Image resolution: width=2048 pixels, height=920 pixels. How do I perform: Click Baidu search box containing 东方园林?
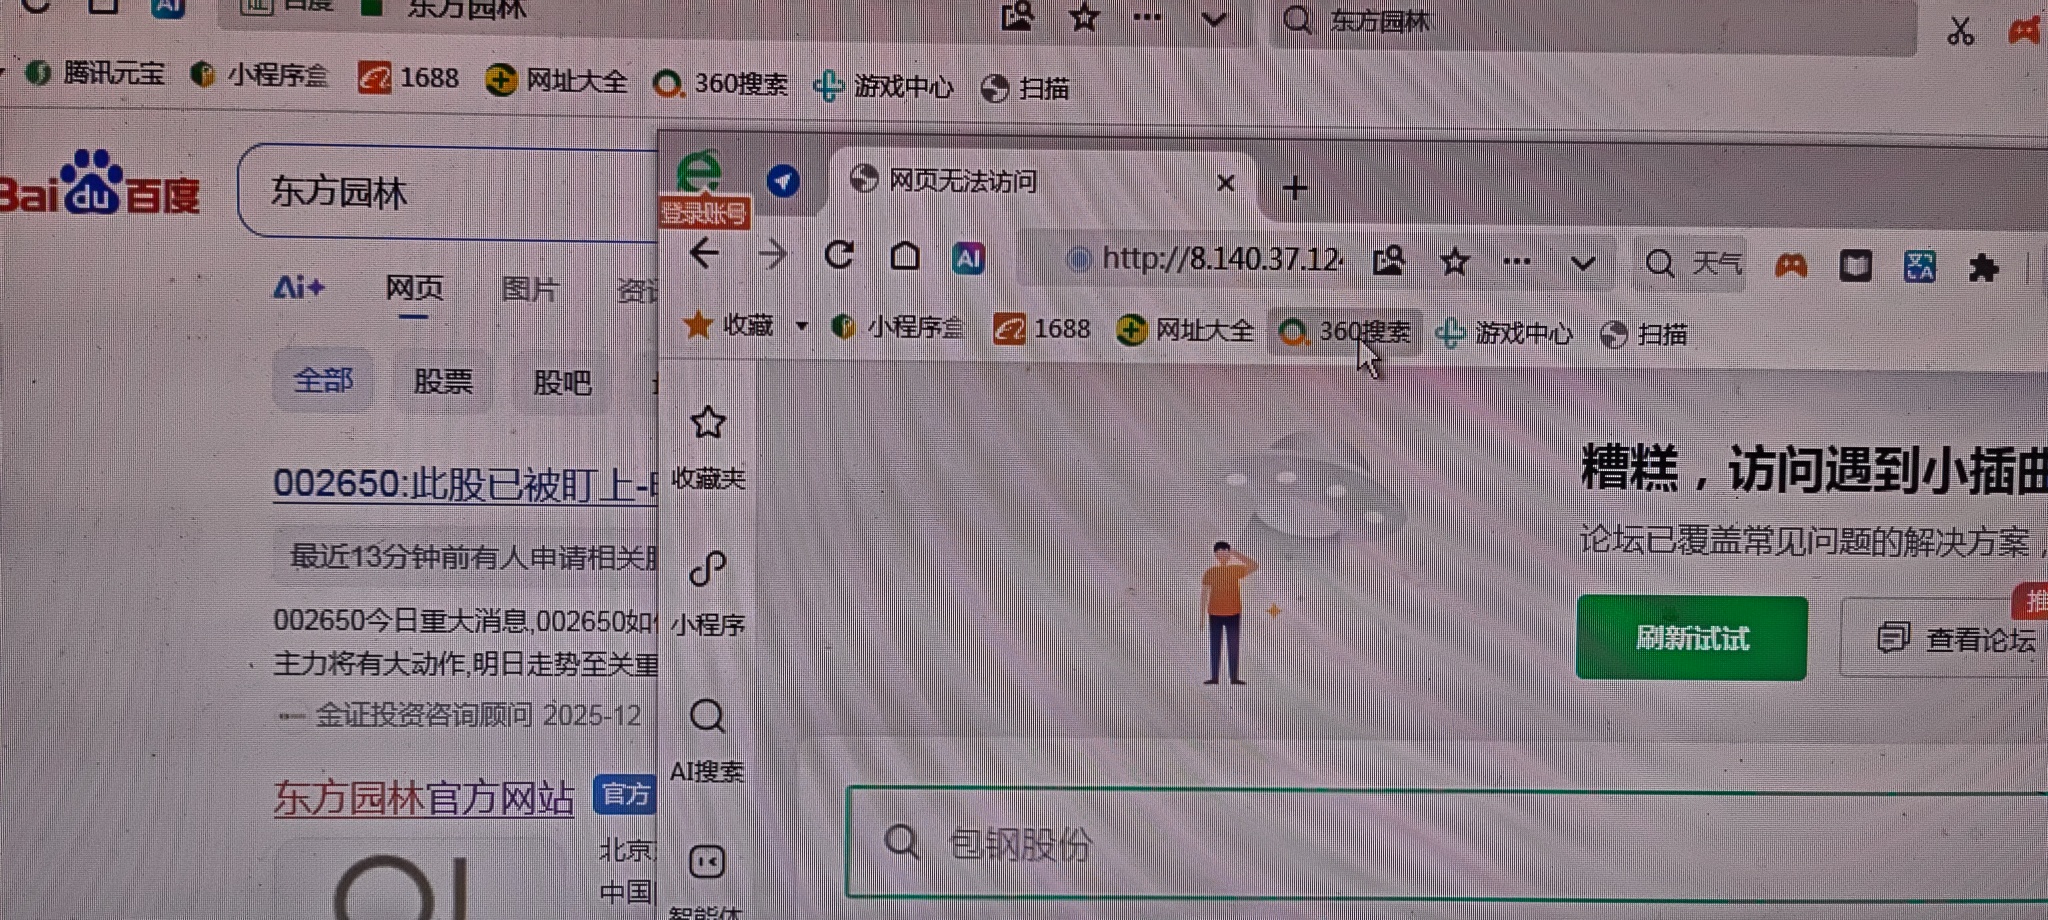pyautogui.click(x=450, y=191)
